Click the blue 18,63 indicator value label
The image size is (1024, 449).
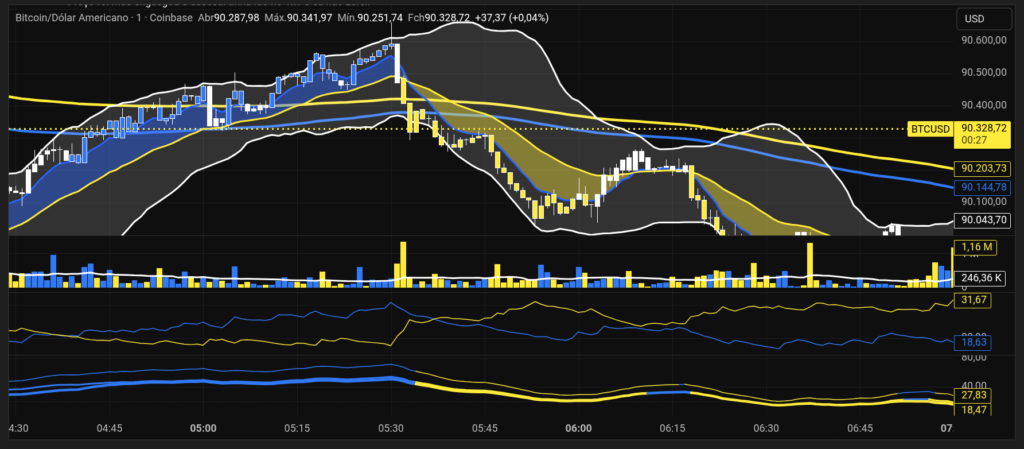[972, 342]
